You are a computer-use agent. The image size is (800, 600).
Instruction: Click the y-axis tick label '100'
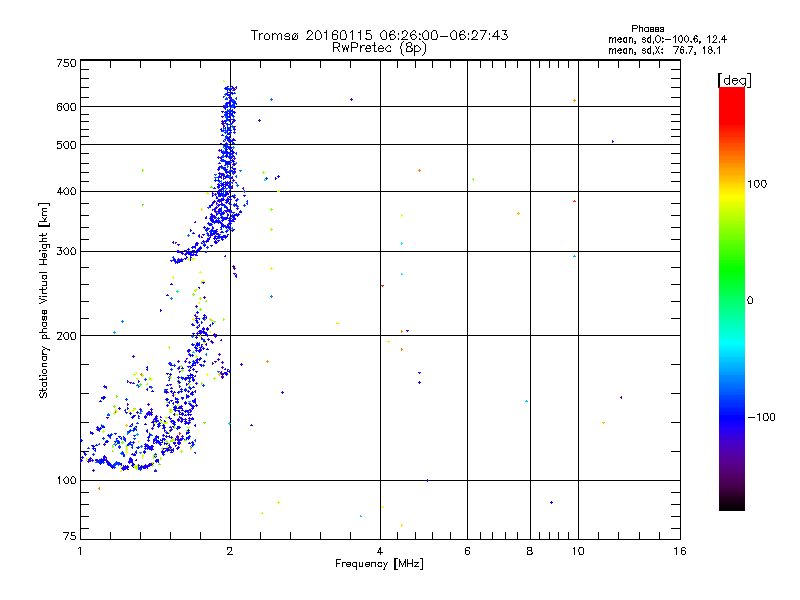click(x=66, y=480)
